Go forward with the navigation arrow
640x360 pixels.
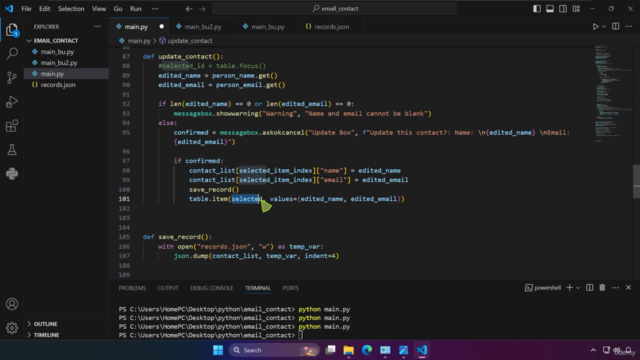click(x=202, y=9)
